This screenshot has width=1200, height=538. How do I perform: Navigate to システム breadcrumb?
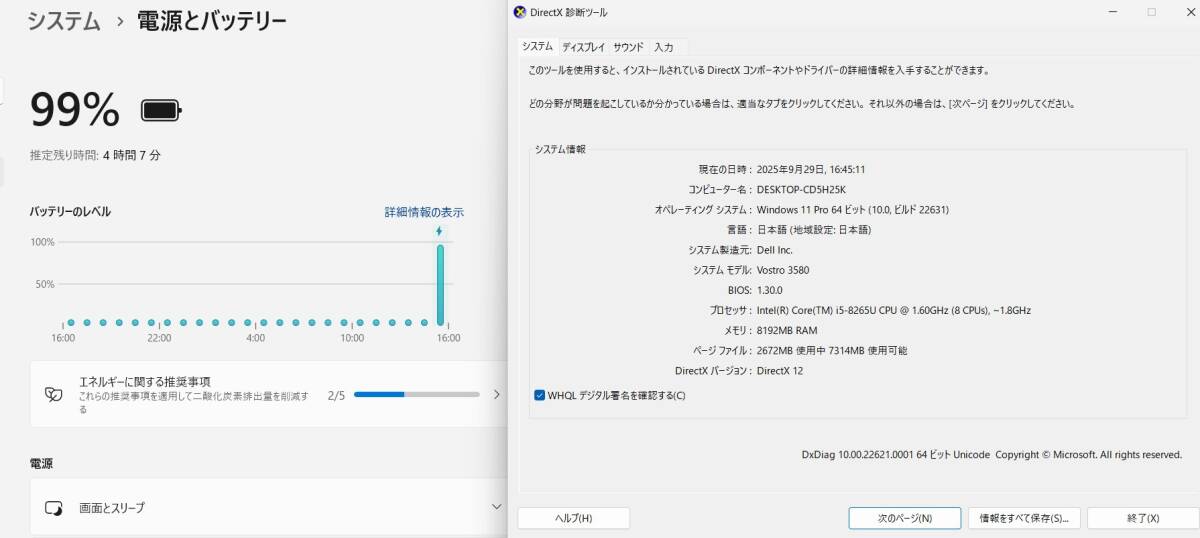click(64, 21)
